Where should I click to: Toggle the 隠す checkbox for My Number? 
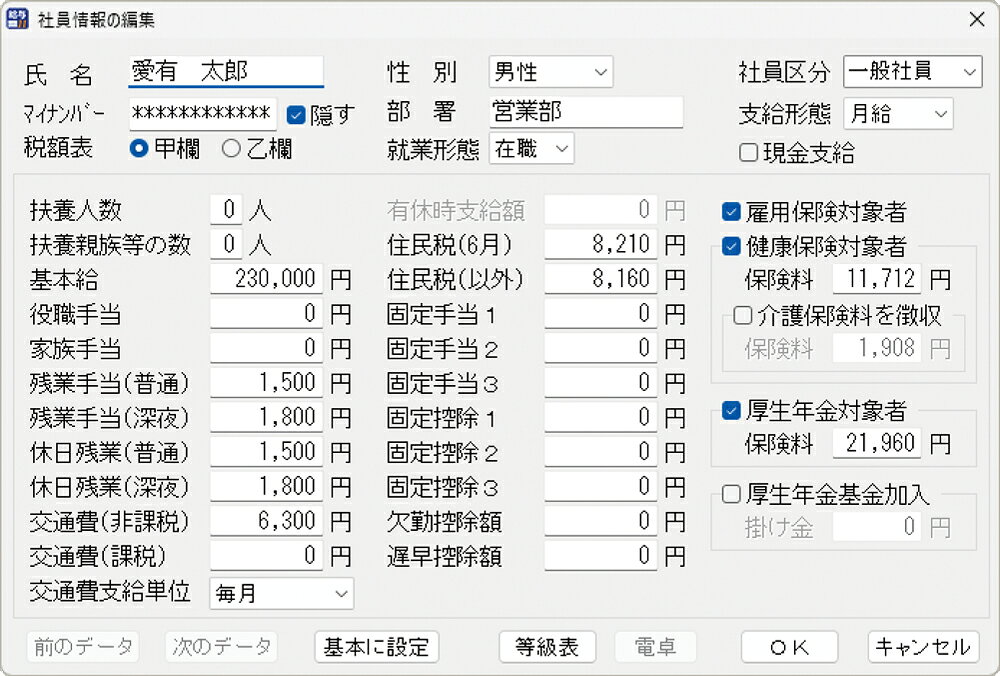[296, 114]
